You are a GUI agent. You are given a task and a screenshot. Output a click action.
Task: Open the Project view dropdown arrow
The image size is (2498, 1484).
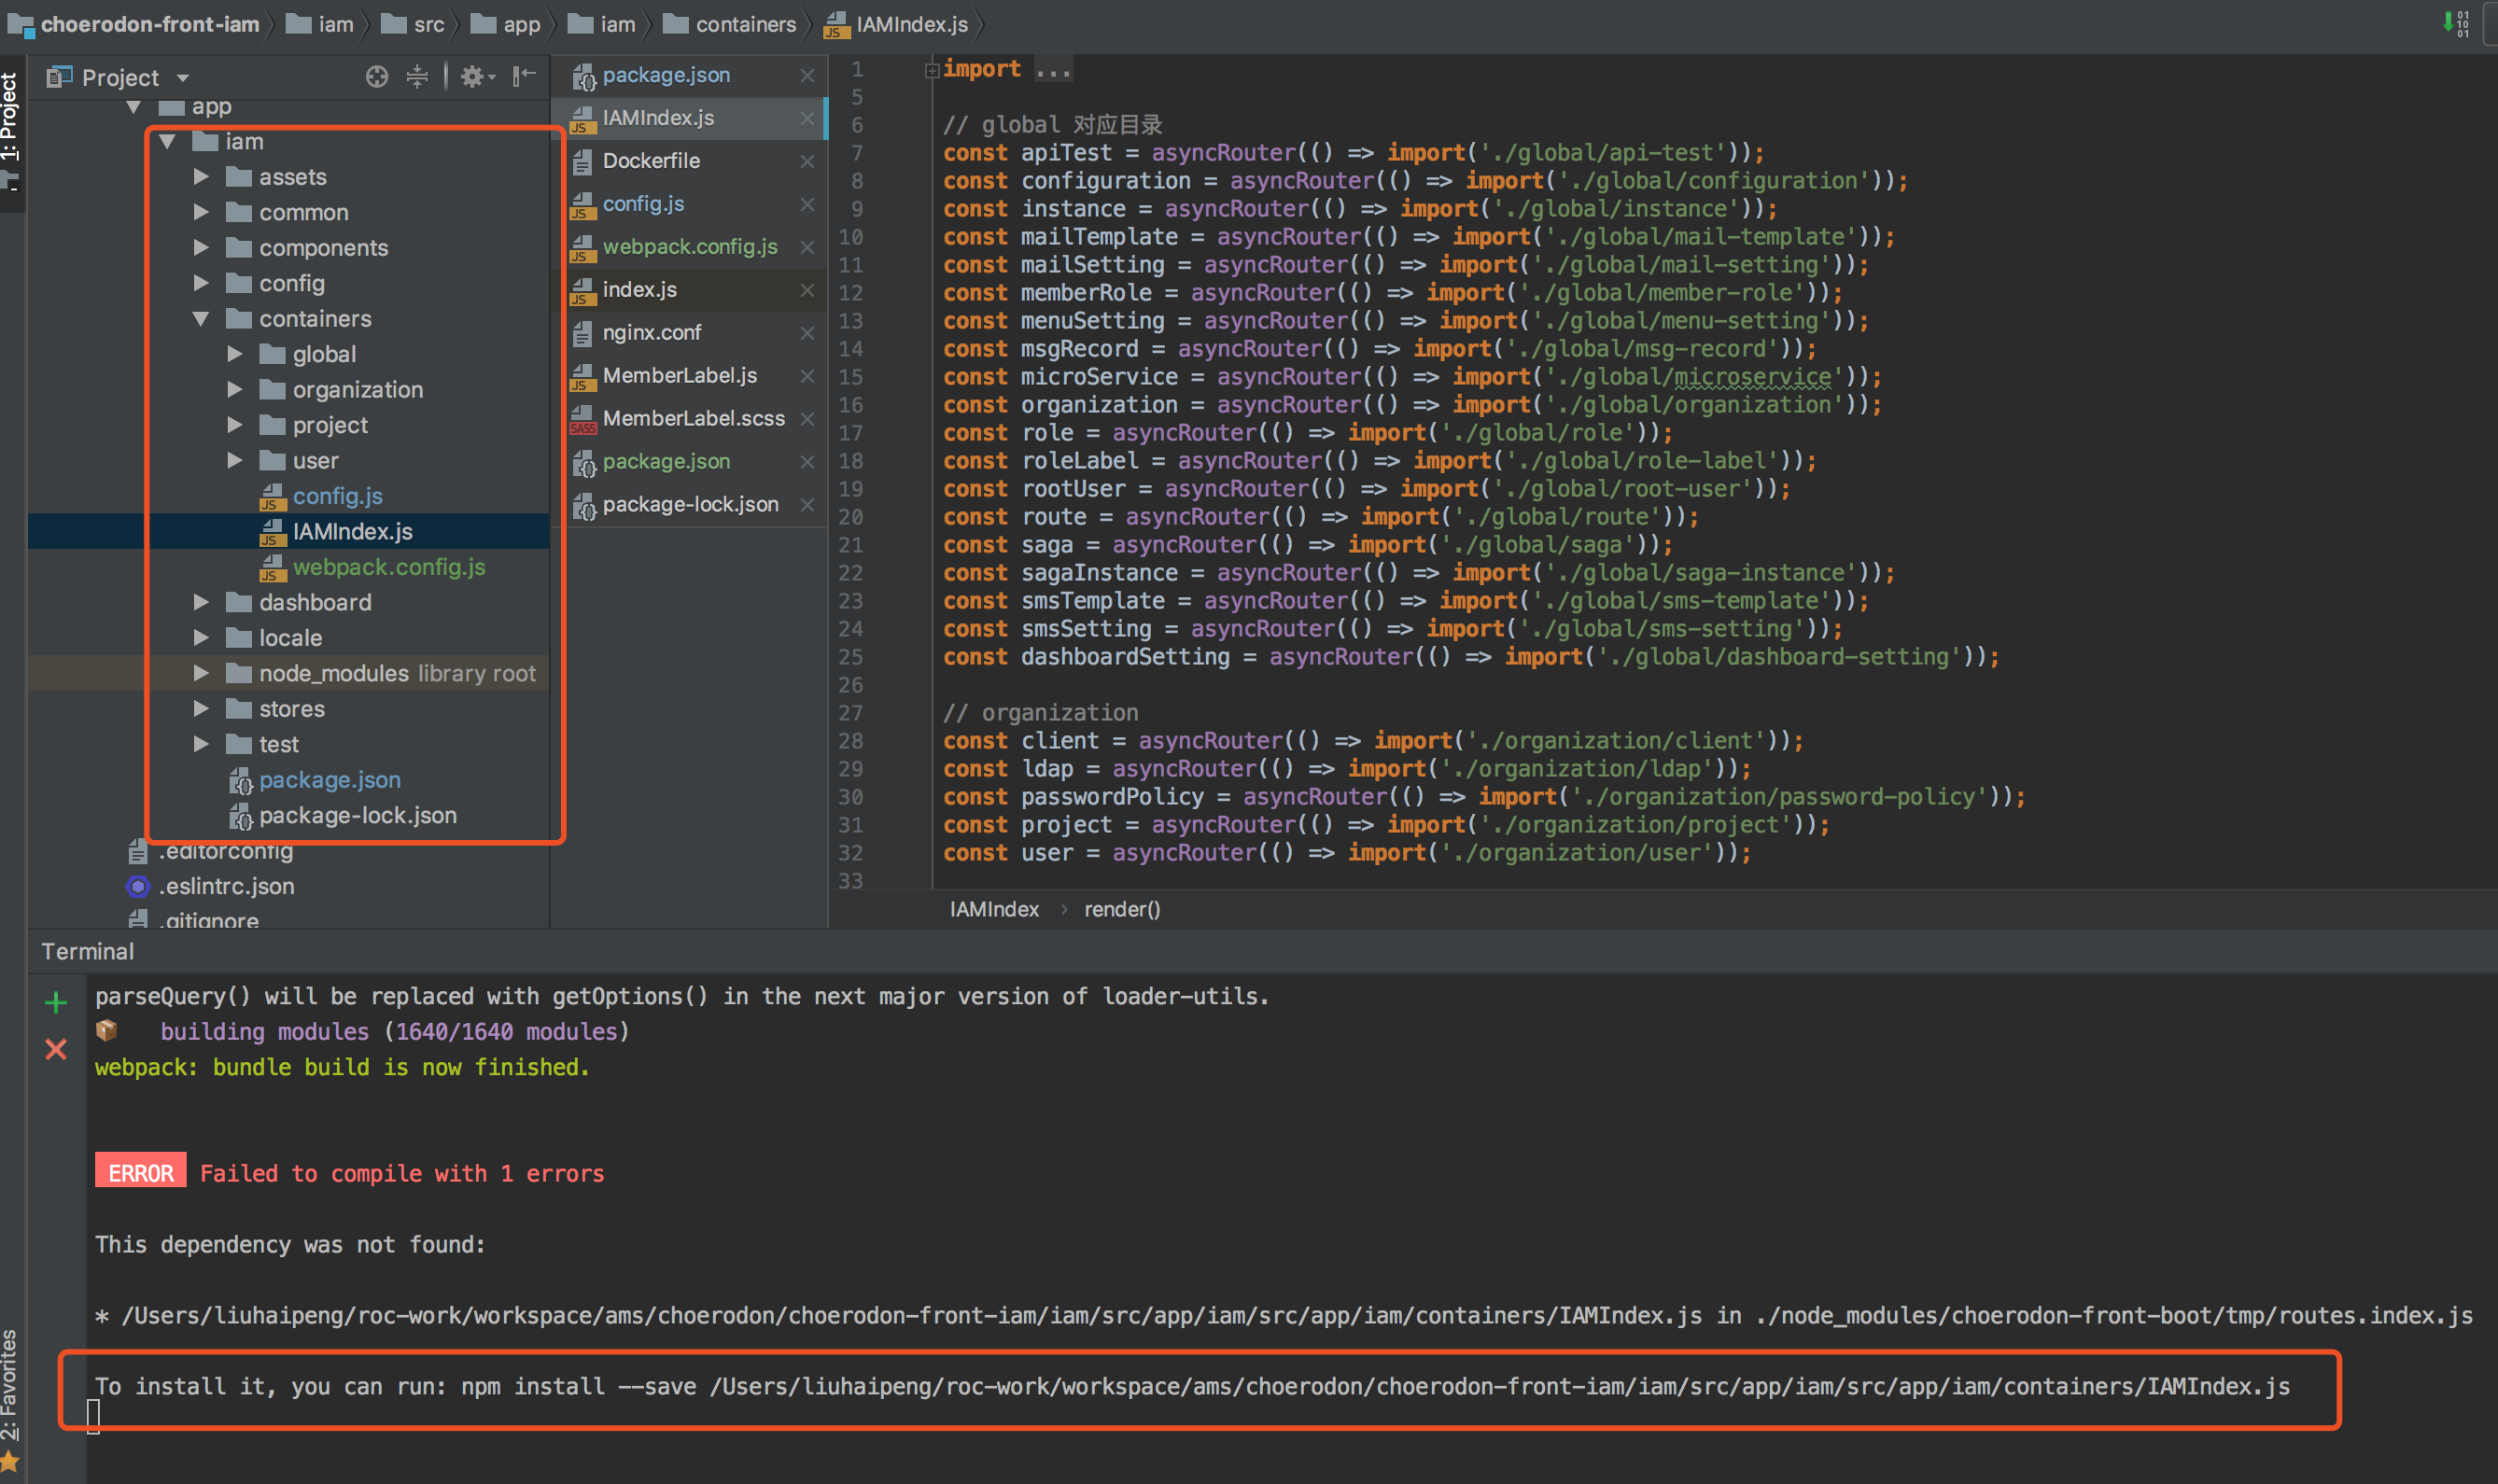pyautogui.click(x=182, y=78)
